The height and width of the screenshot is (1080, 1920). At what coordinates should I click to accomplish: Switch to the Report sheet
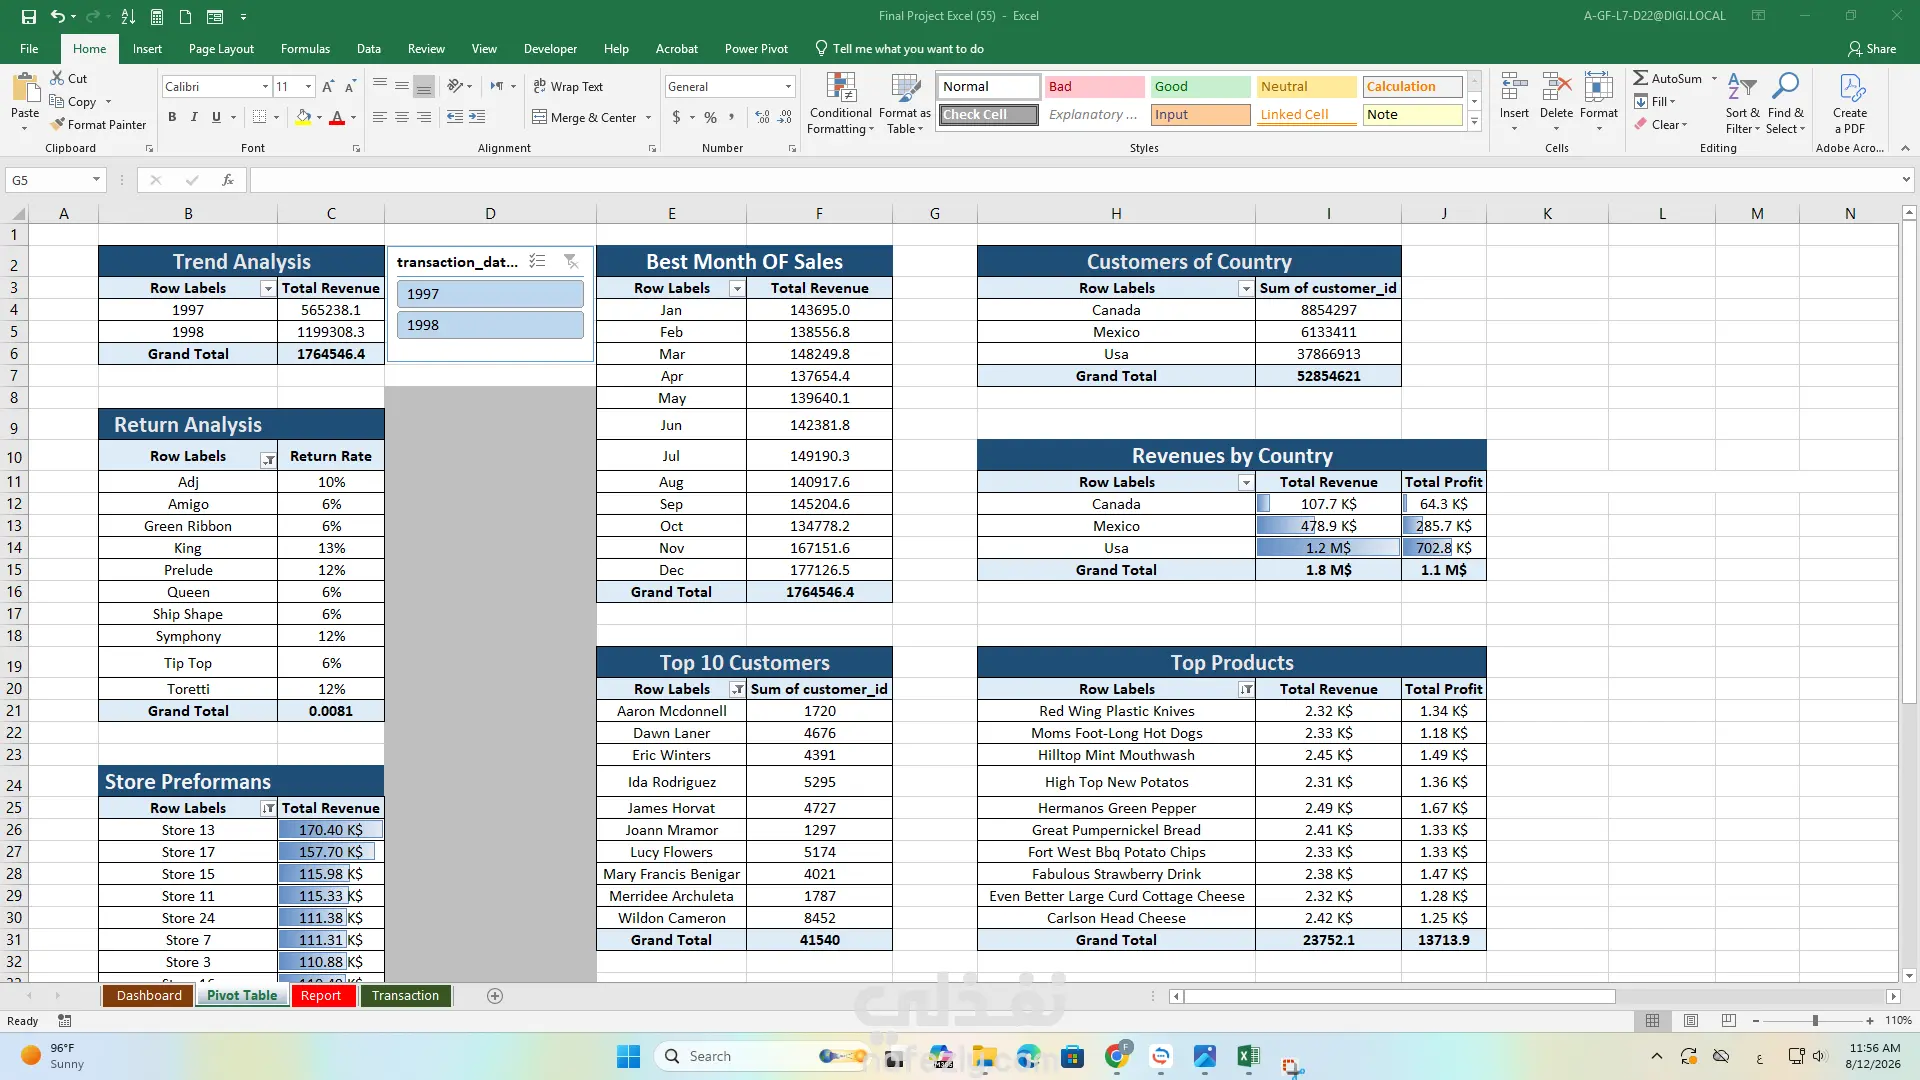(321, 995)
